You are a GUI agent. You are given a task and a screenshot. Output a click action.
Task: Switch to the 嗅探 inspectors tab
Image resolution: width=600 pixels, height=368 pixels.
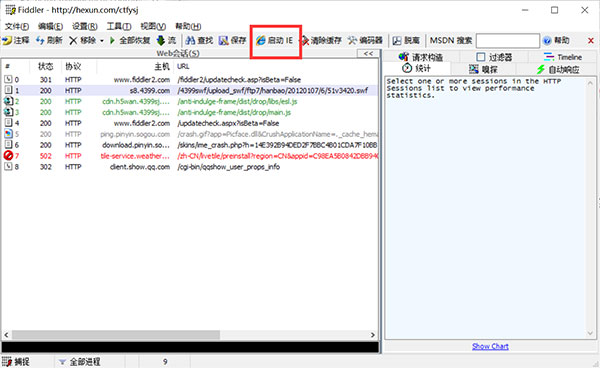point(483,69)
